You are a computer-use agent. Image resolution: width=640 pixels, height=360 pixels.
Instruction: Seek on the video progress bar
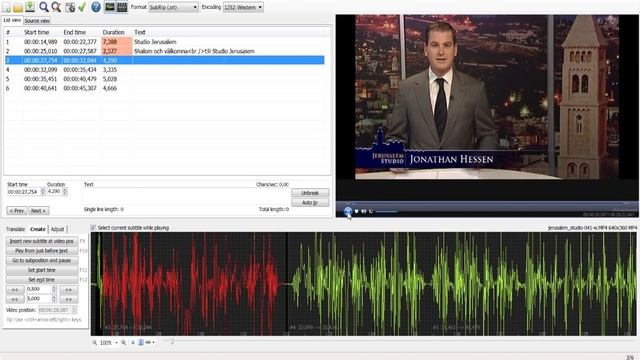(487, 203)
